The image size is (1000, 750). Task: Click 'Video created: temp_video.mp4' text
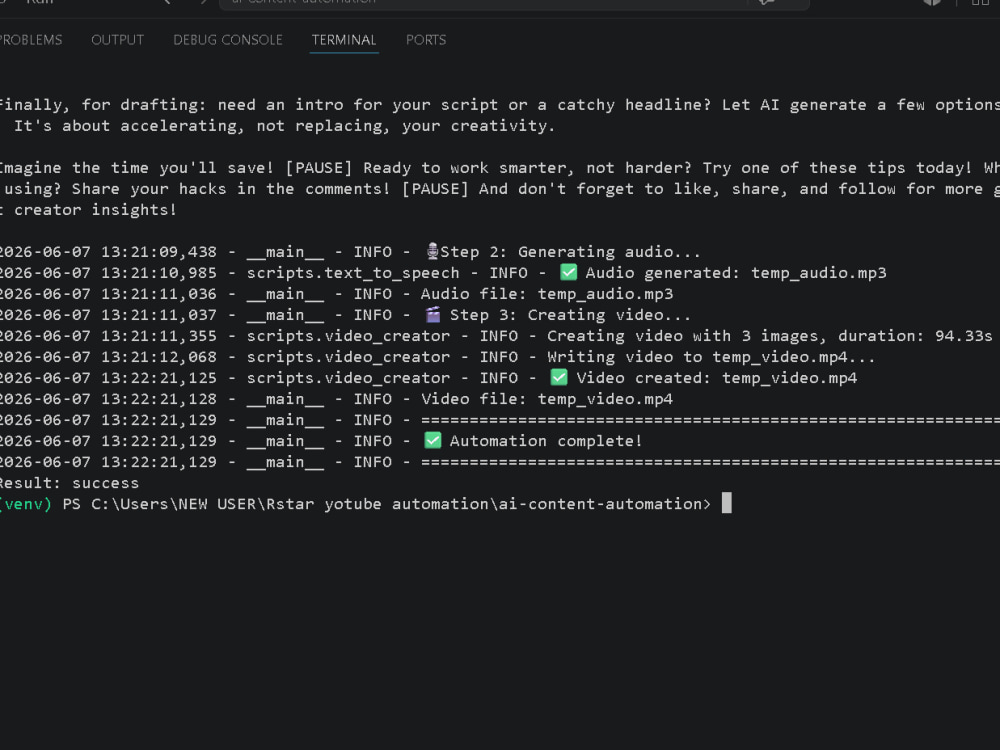(717, 378)
